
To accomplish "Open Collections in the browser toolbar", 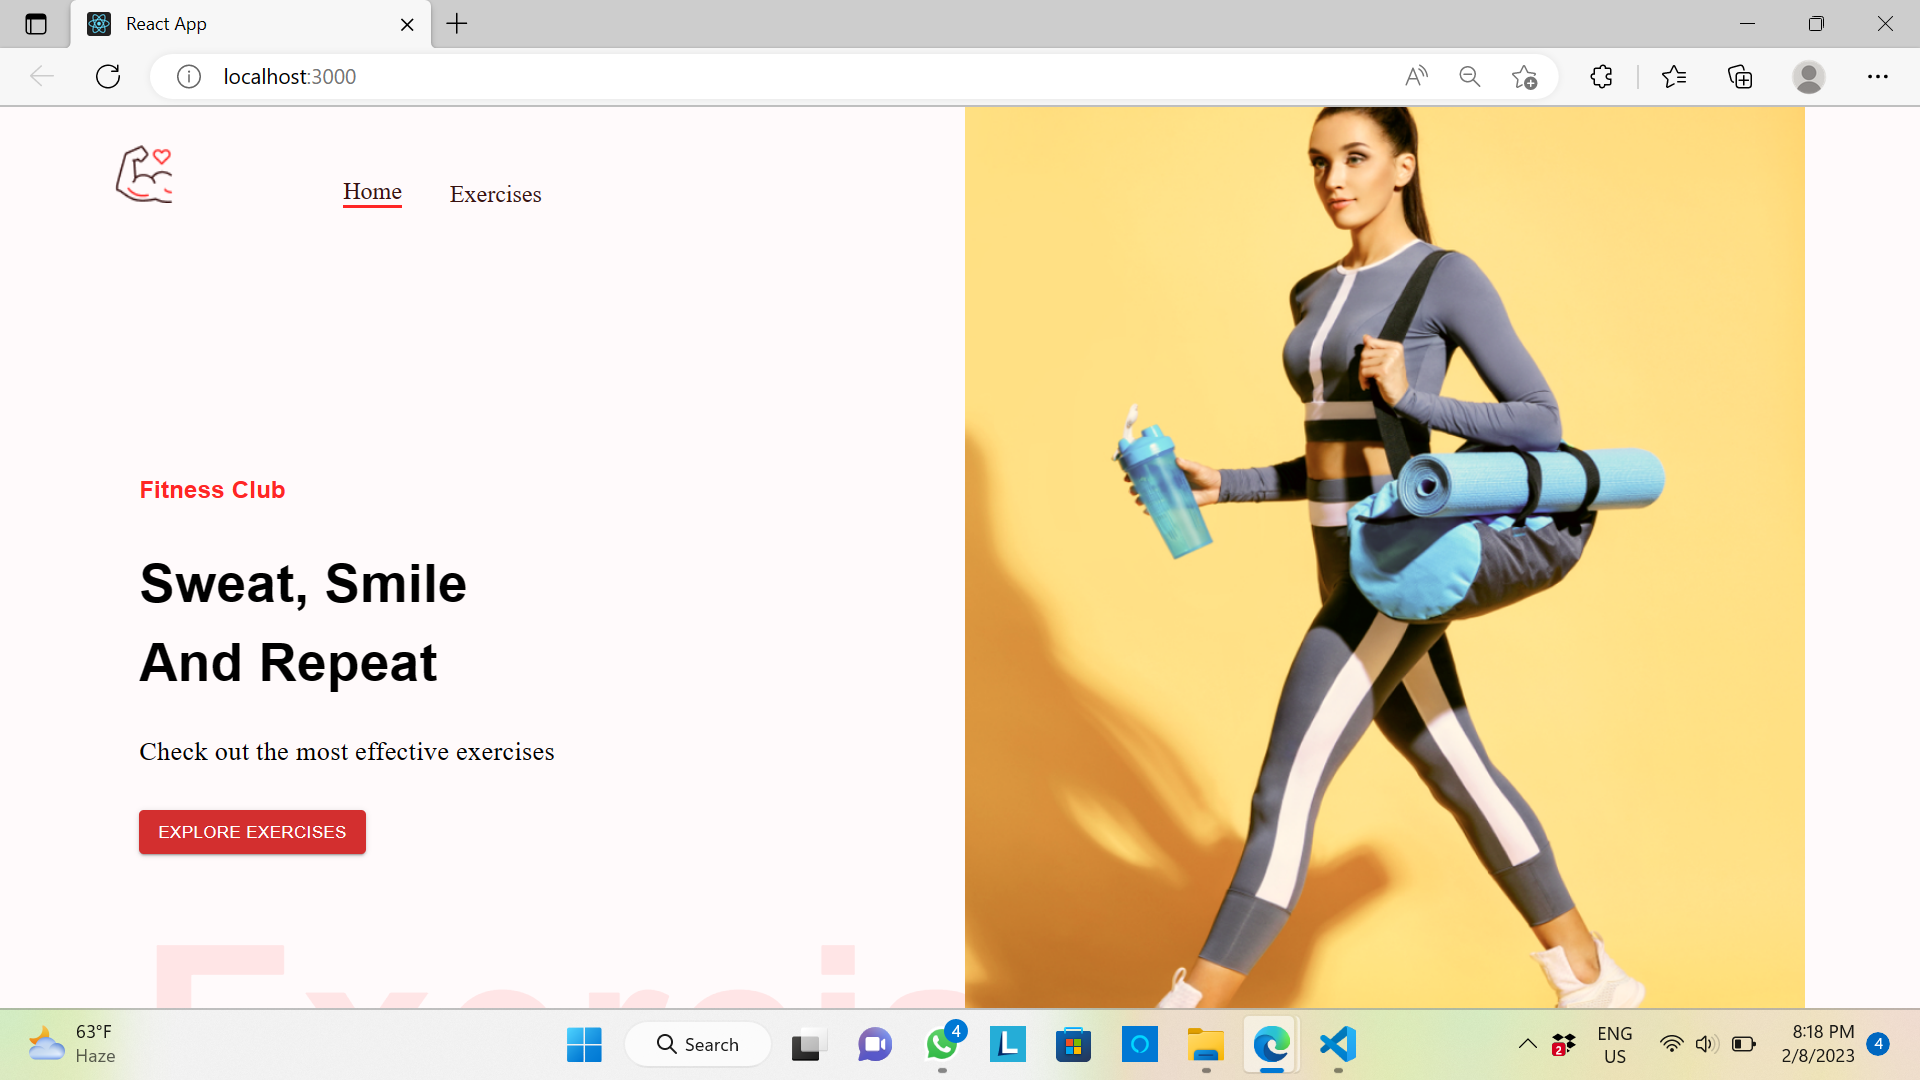I will coord(1740,76).
